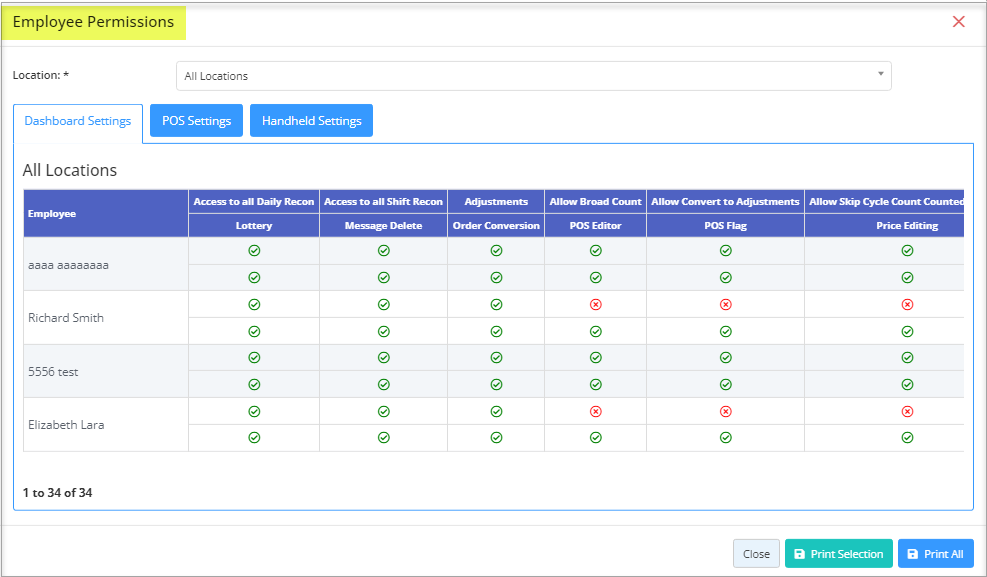Viewport: 987px width, 577px height.
Task: Click aaaa aaaaaaaa's Message Delete checkmark
Action: click(x=383, y=277)
